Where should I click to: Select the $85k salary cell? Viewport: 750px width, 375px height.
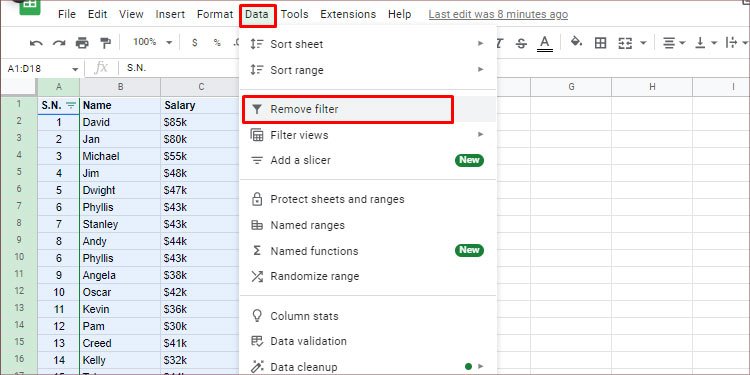pyautogui.click(x=200, y=122)
